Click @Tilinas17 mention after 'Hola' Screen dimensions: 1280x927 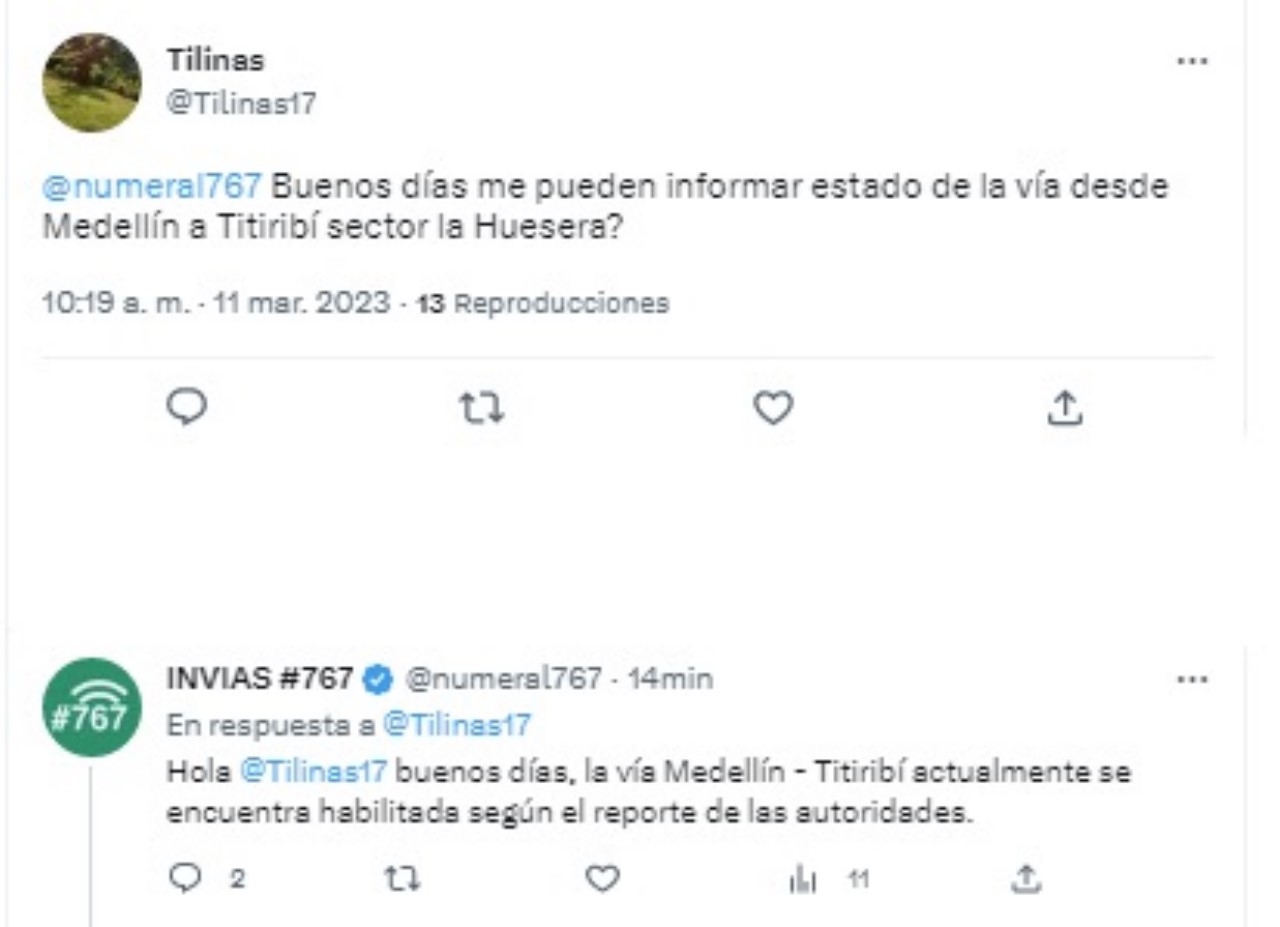314,771
